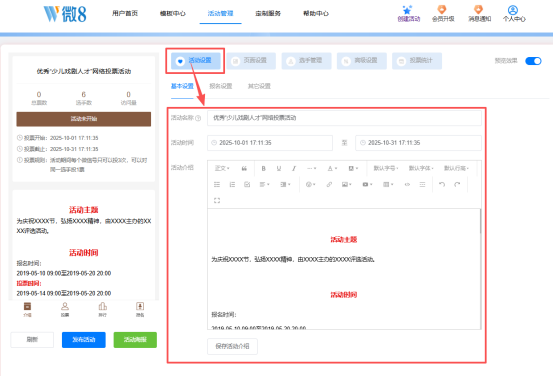The height and width of the screenshot is (377, 554).
Task: Switch to the 基本设置 sub-tab
Action: tap(182, 86)
